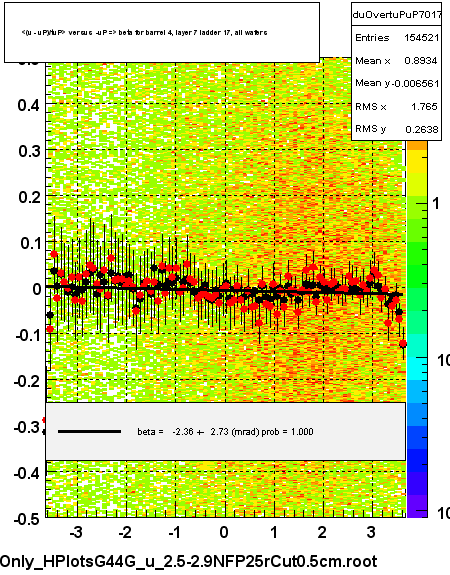
Task: Select the duOvertuPuP7017 stats box title
Action: [x=396, y=14]
